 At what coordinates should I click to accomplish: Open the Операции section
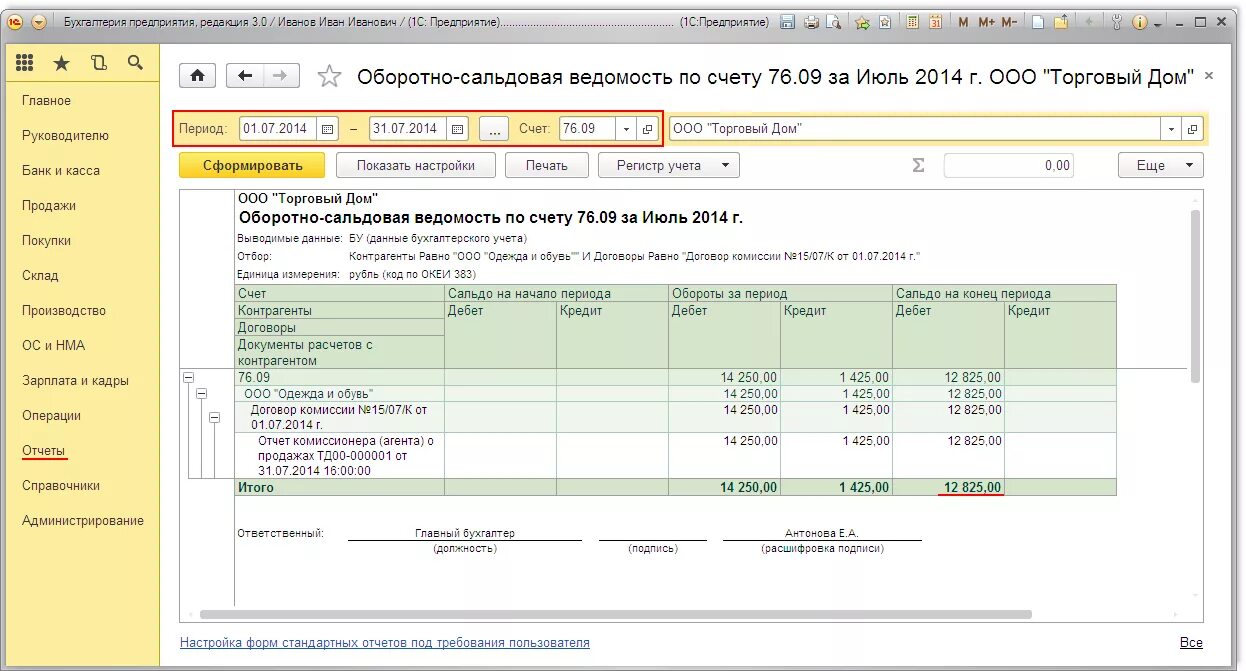point(52,415)
